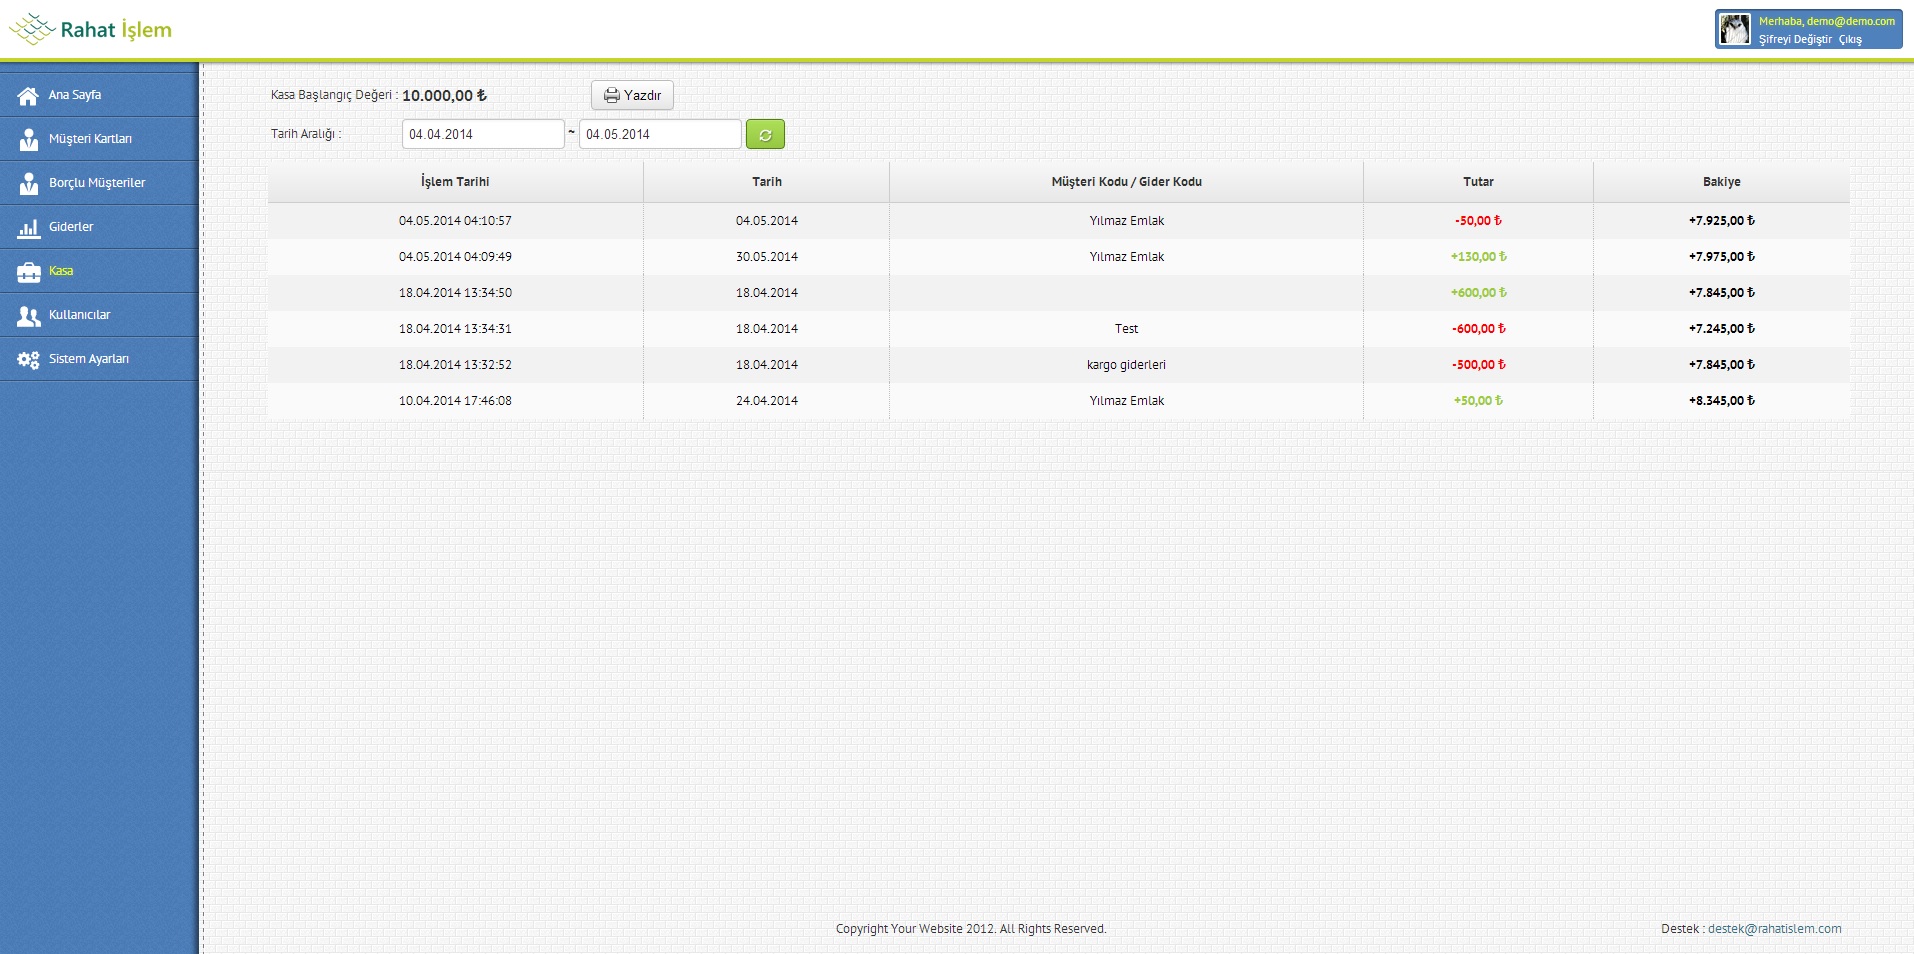
Task: Open the Rahat İşlem logo
Action: pyautogui.click(x=91, y=30)
